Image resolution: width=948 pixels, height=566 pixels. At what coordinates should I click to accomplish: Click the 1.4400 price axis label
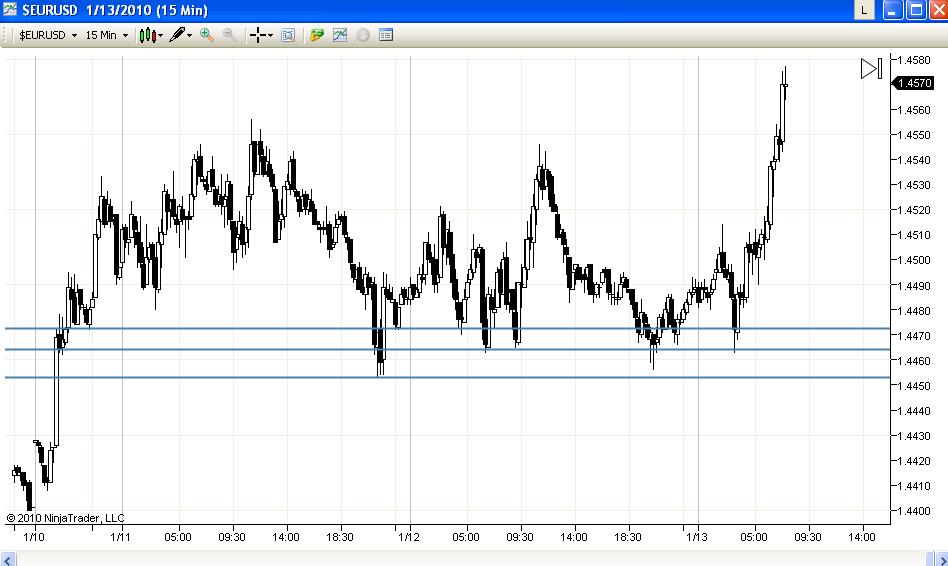pos(914,510)
